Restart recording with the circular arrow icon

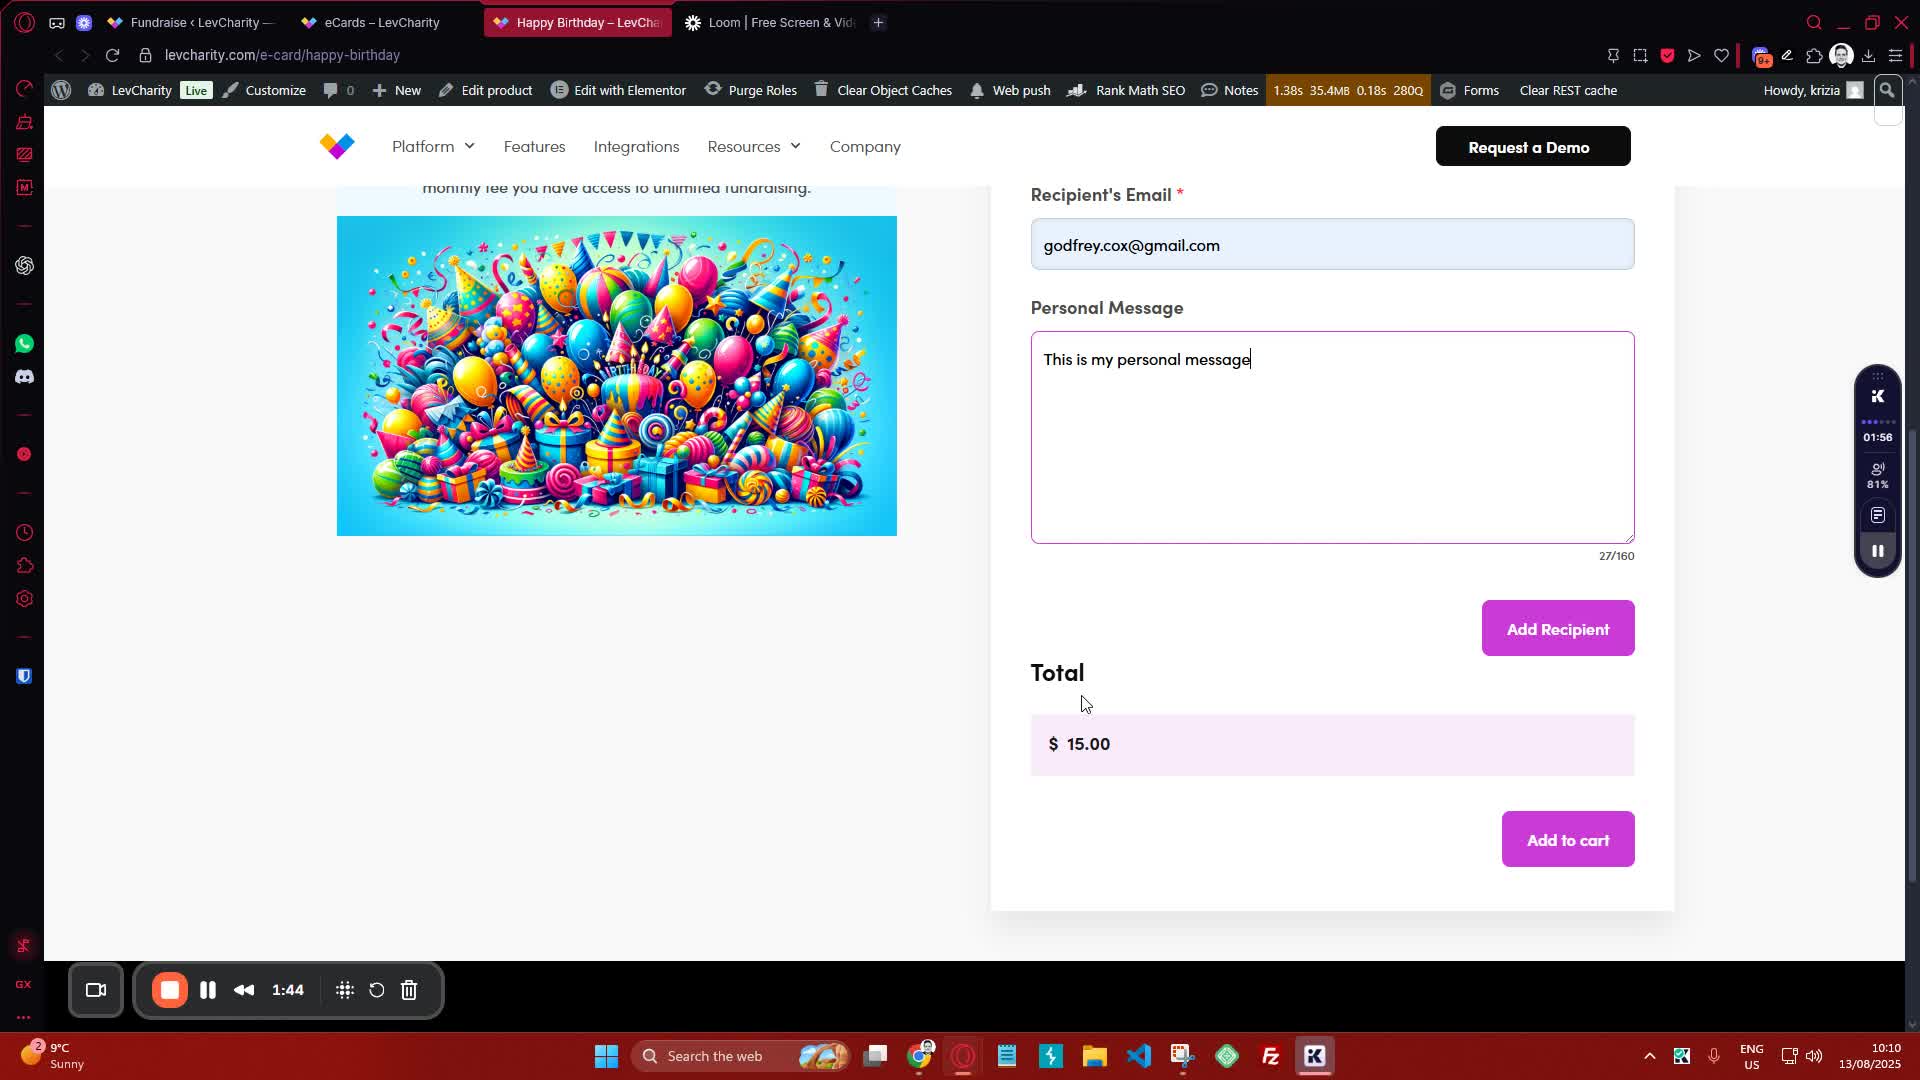coord(377,990)
